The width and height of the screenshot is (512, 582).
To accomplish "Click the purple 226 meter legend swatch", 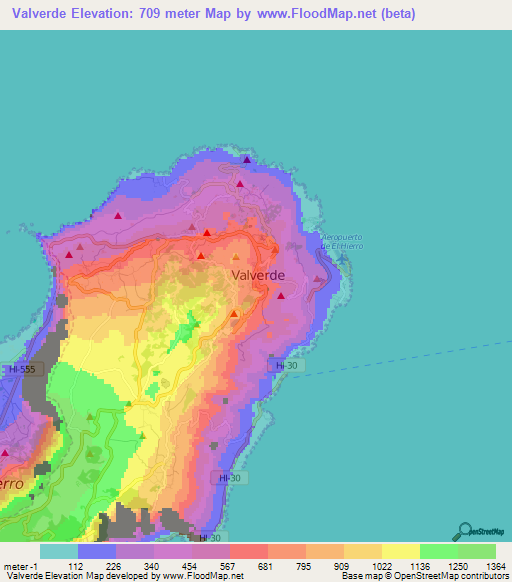I will (x=135, y=551).
